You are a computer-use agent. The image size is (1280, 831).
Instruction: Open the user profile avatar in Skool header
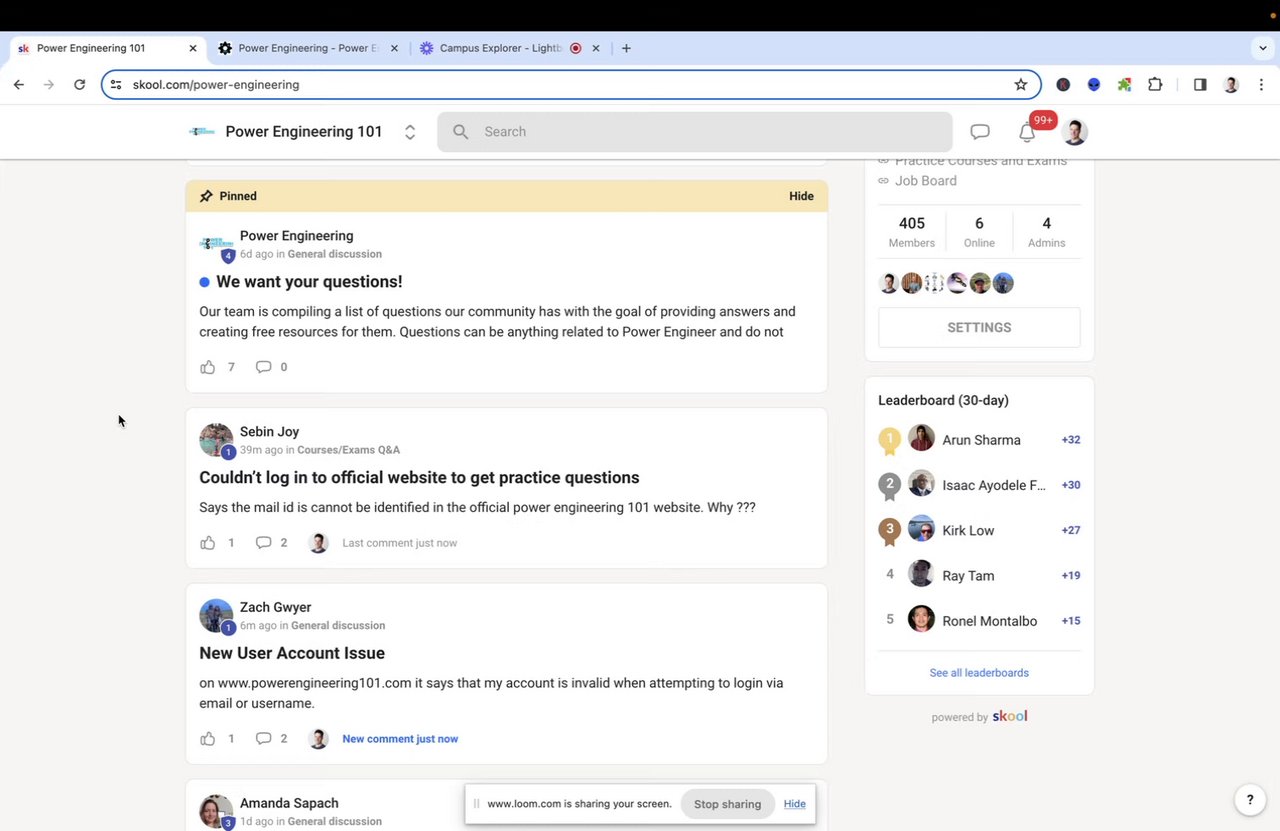click(x=1075, y=132)
